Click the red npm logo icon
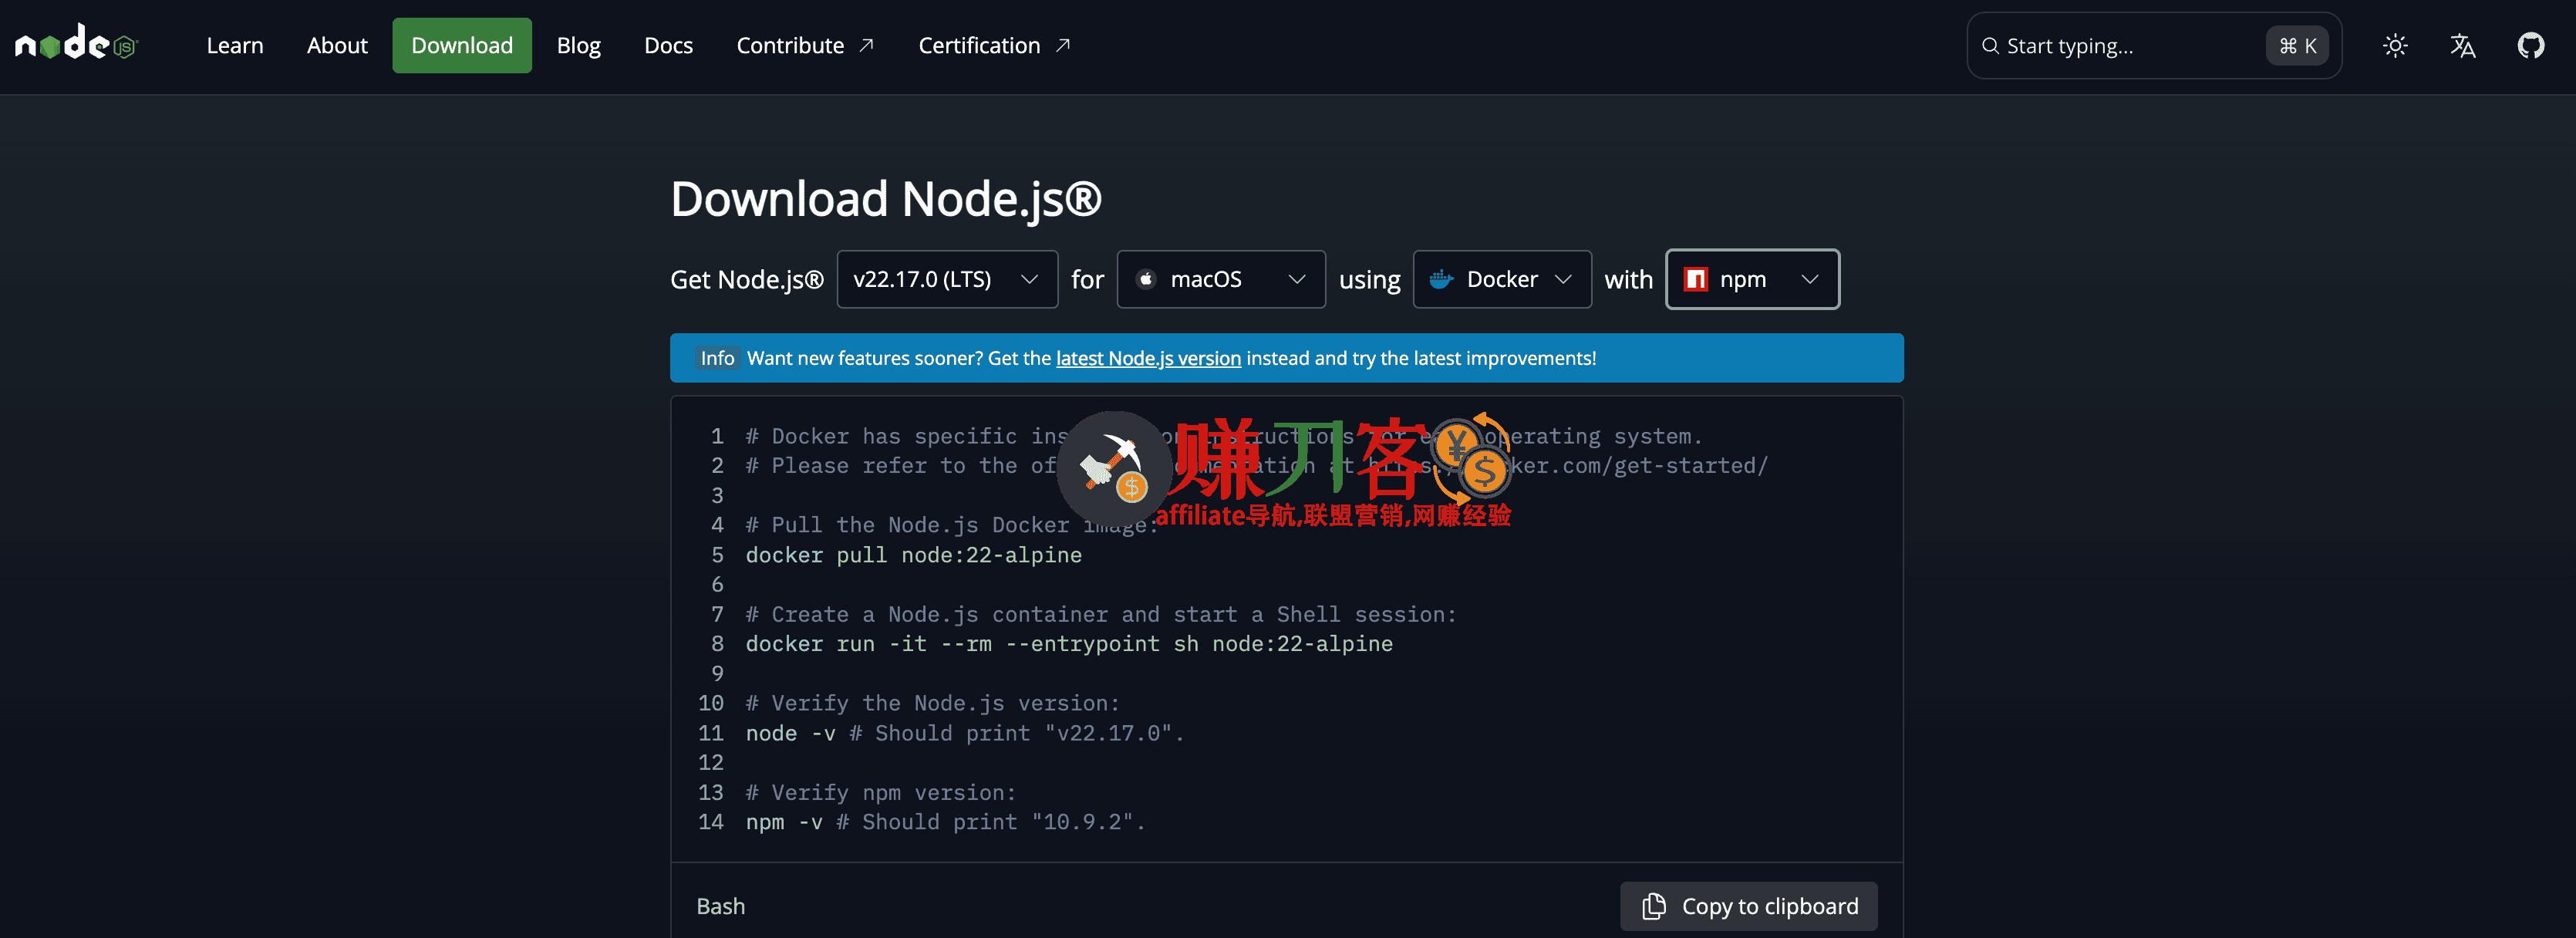2576x938 pixels. tap(1696, 280)
